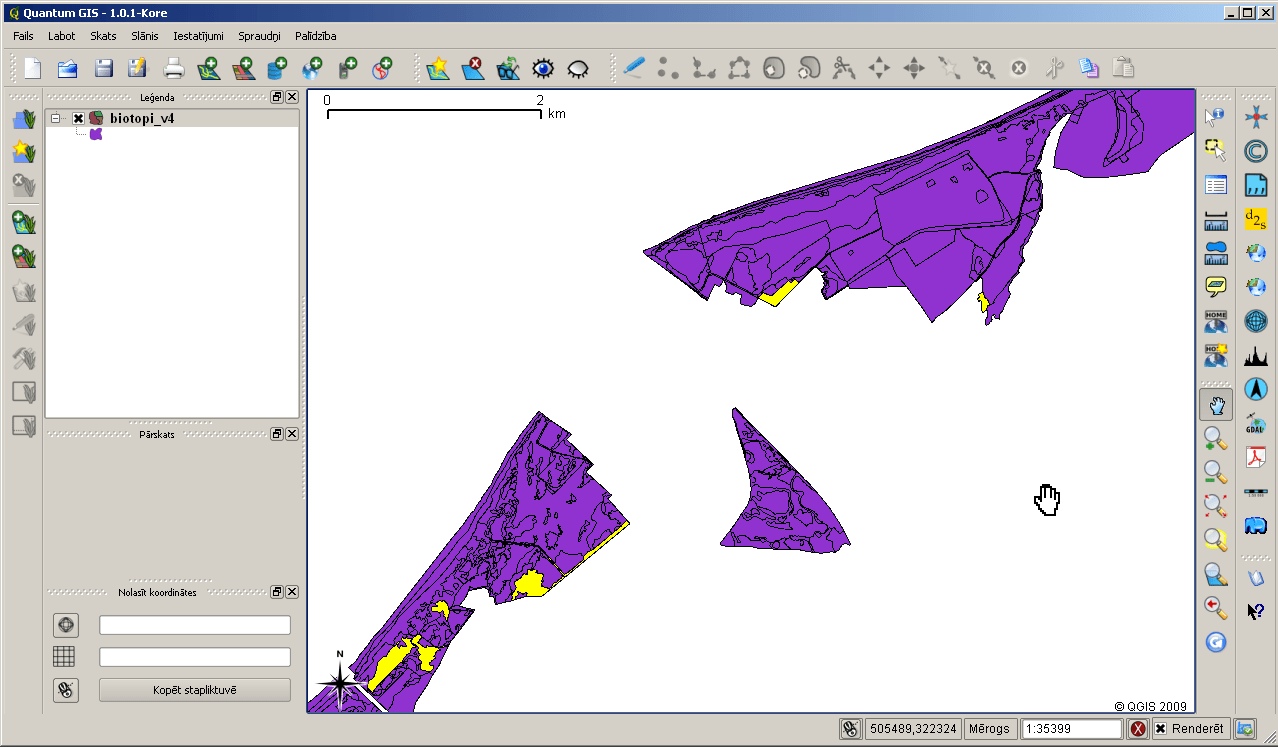Screen dimensions: 1278x747
Task: Click the purple symbol swatch under biotopi_v4
Action: [x=96, y=134]
